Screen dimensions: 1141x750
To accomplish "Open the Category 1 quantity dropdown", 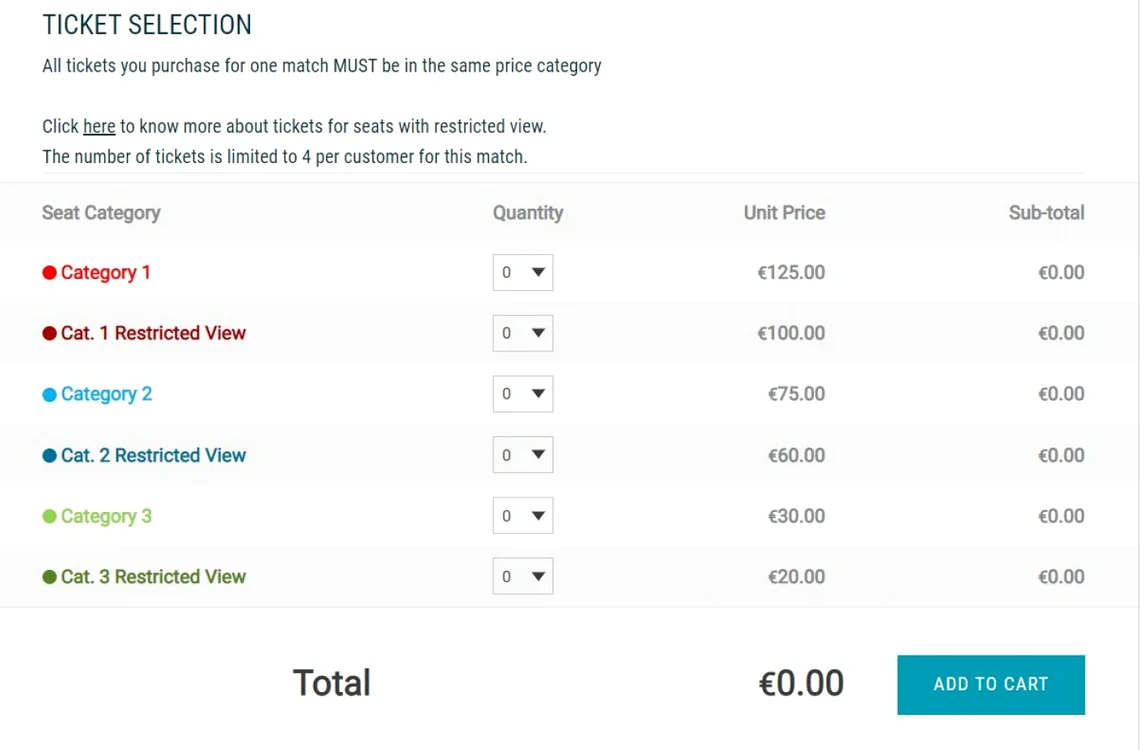I will point(522,272).
